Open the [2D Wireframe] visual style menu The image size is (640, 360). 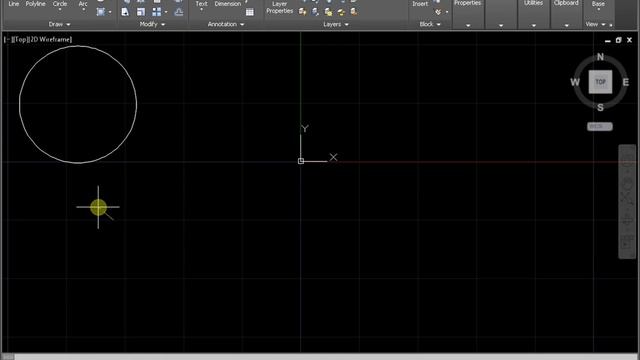pos(51,40)
